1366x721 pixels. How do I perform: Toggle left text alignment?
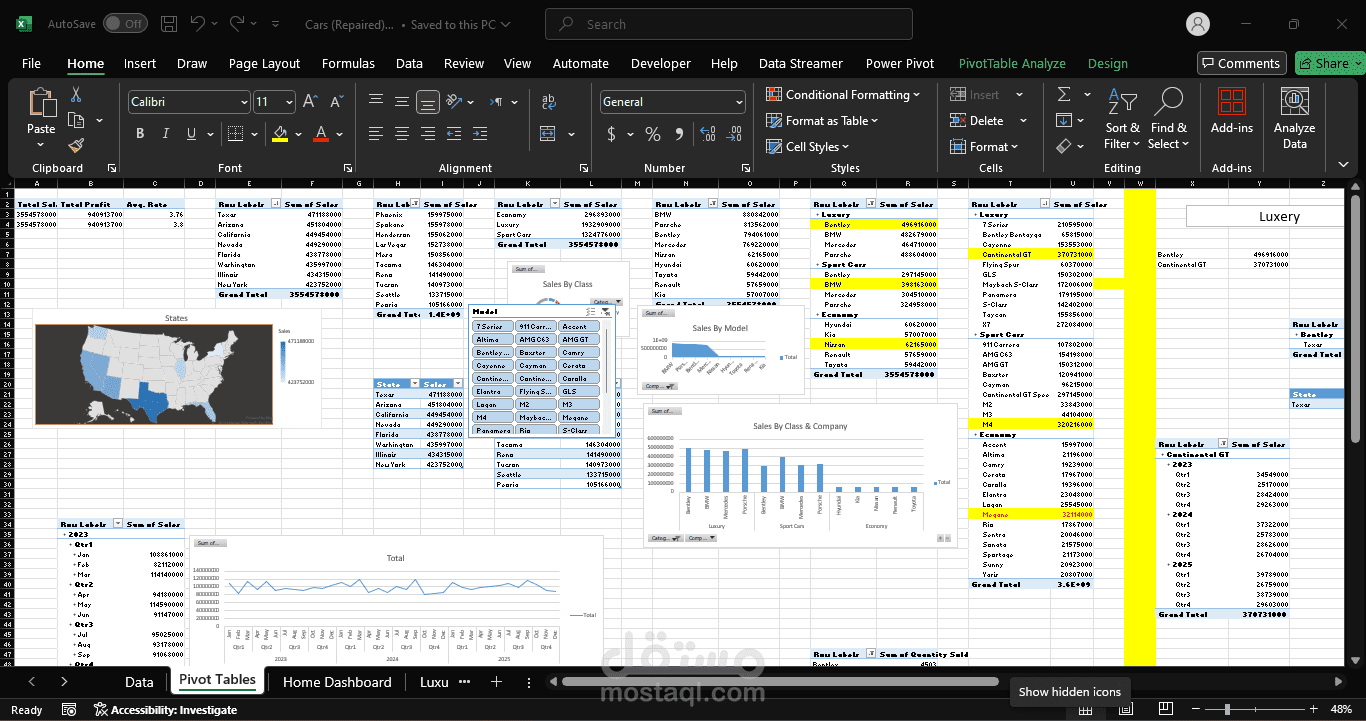(x=376, y=134)
